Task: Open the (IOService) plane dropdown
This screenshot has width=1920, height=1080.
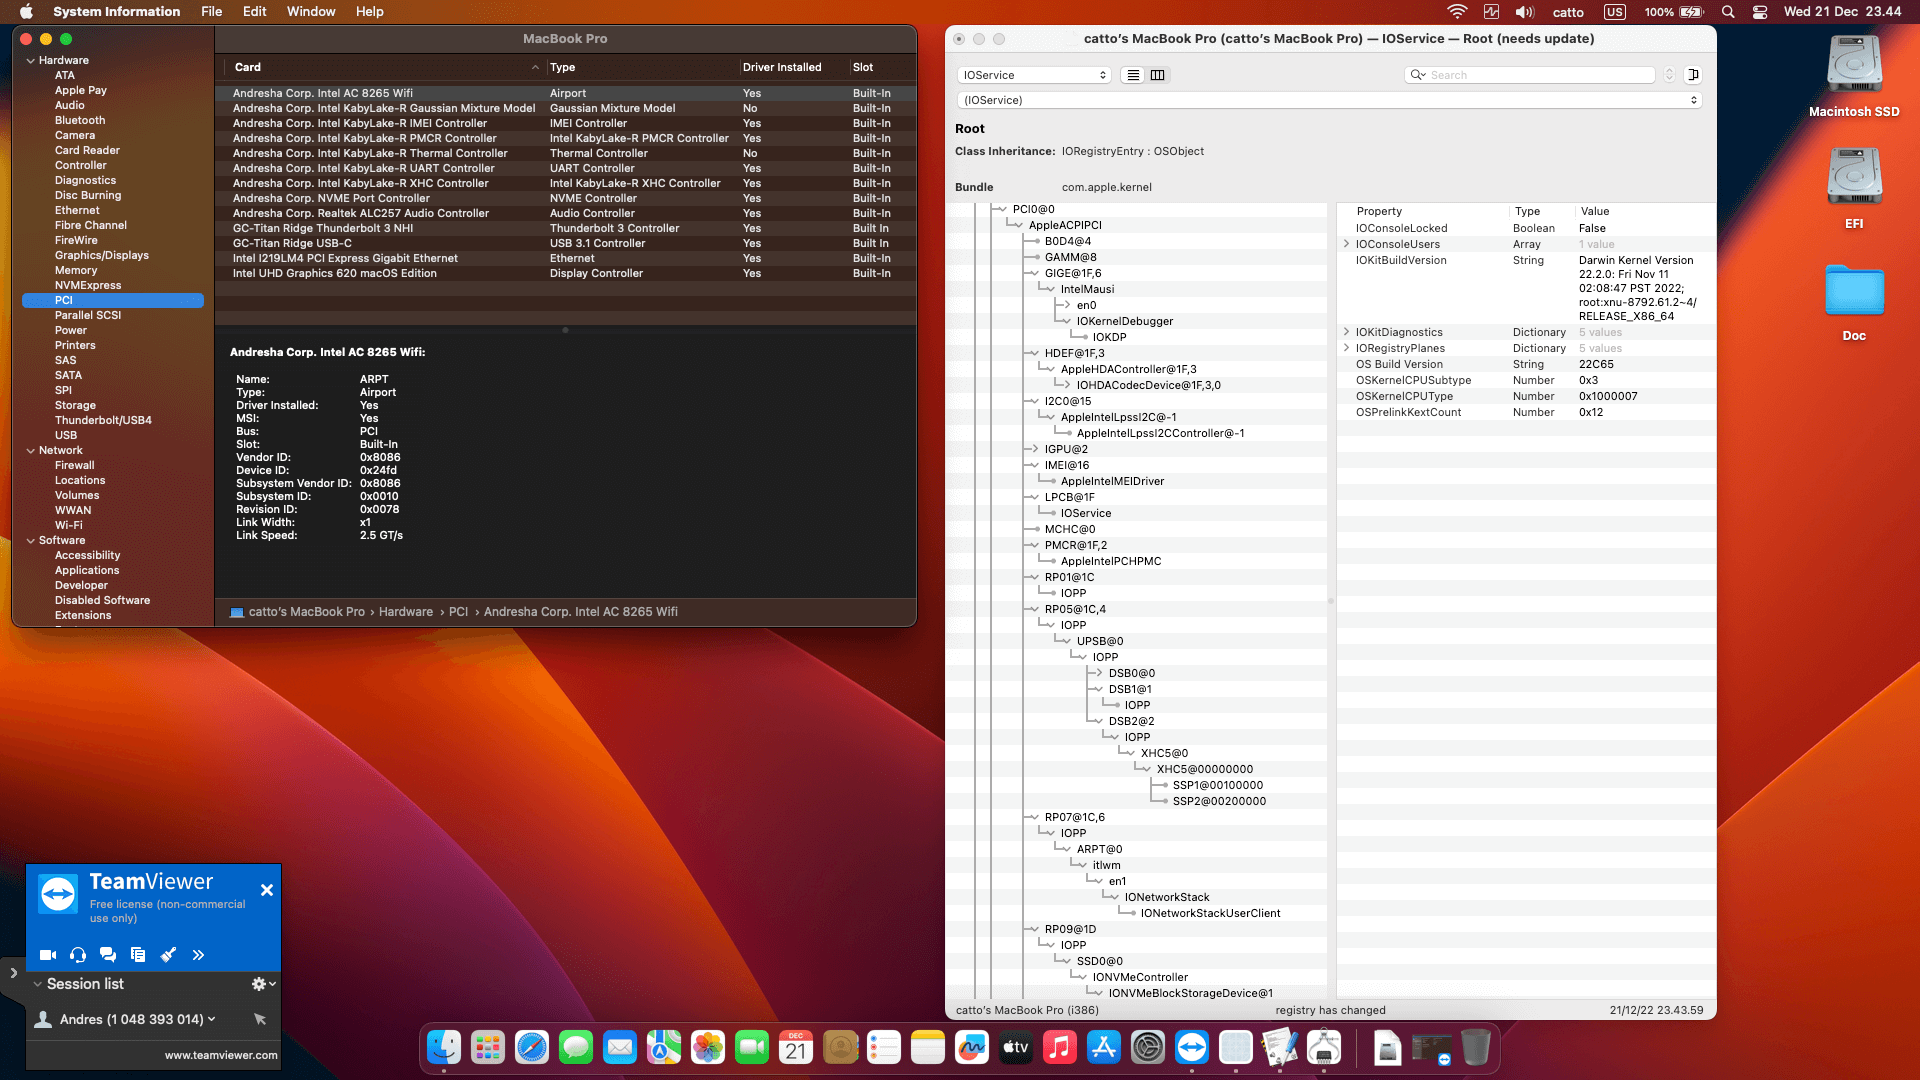Action: (x=1330, y=100)
